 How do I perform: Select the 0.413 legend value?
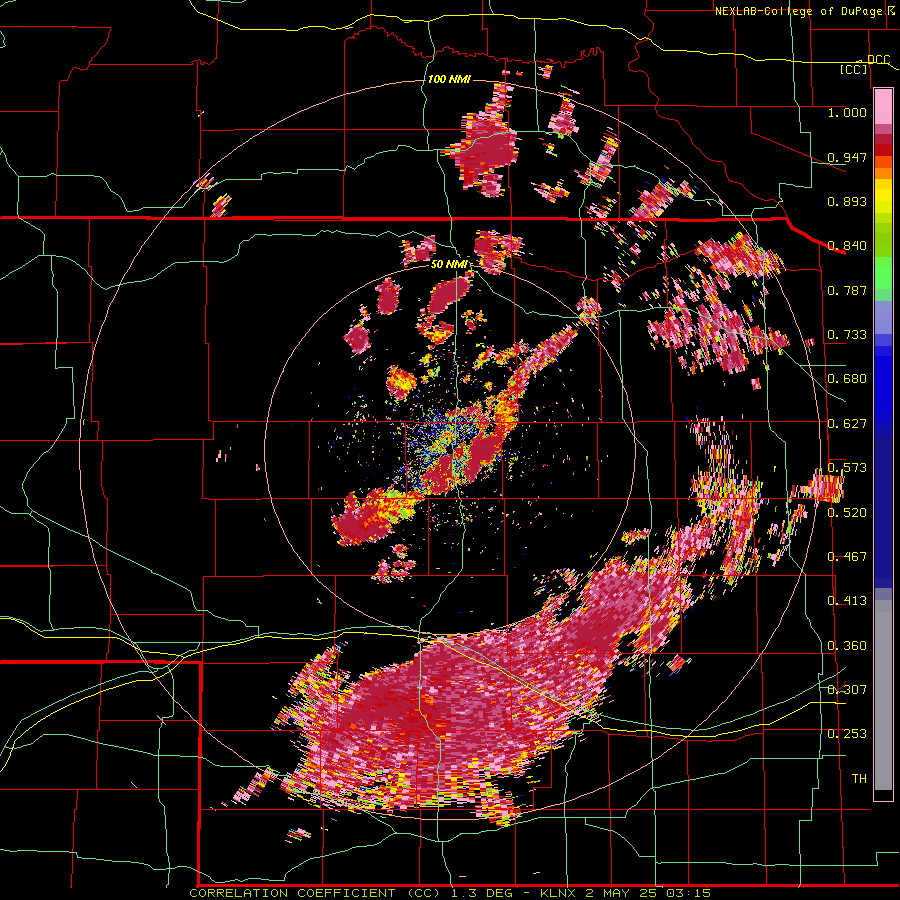click(847, 601)
